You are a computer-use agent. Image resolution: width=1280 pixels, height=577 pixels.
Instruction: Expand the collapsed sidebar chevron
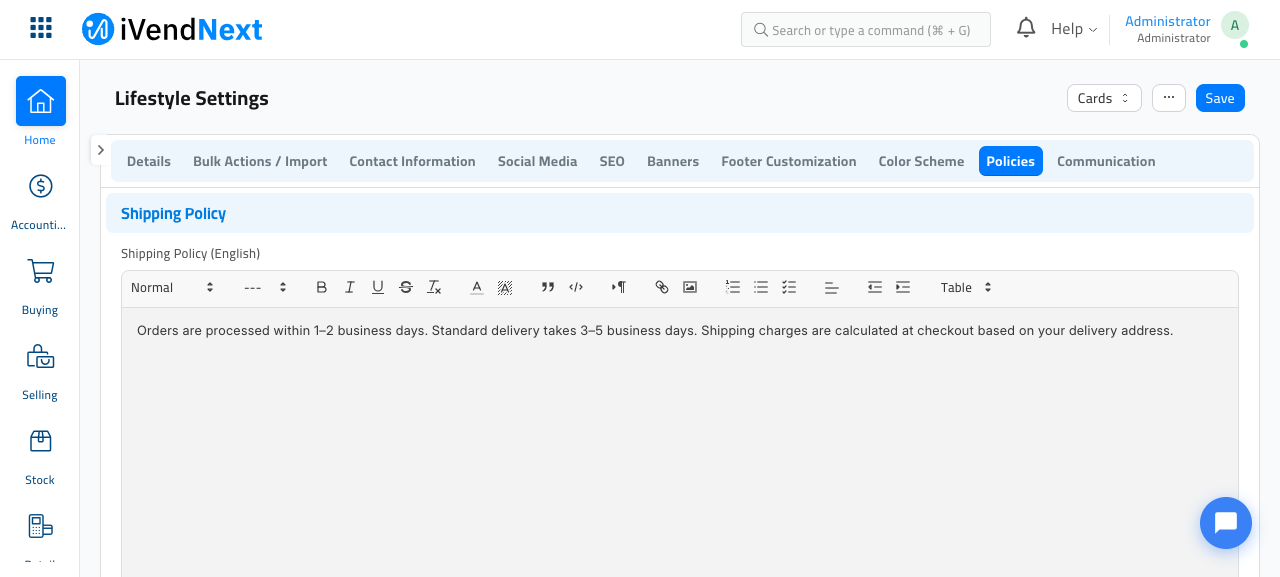click(100, 150)
